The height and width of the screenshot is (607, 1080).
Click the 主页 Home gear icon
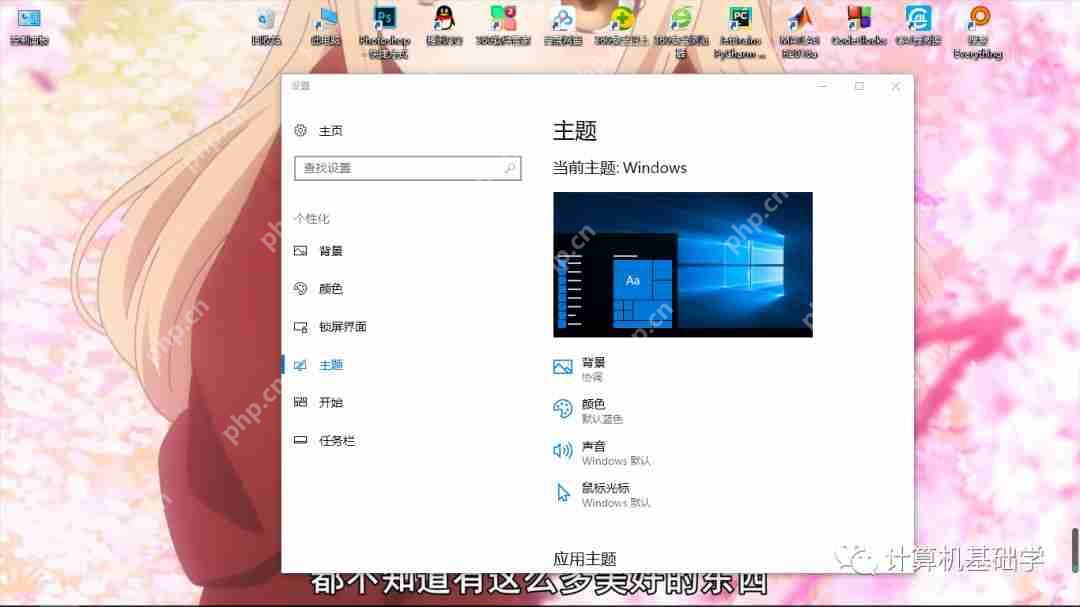point(300,130)
